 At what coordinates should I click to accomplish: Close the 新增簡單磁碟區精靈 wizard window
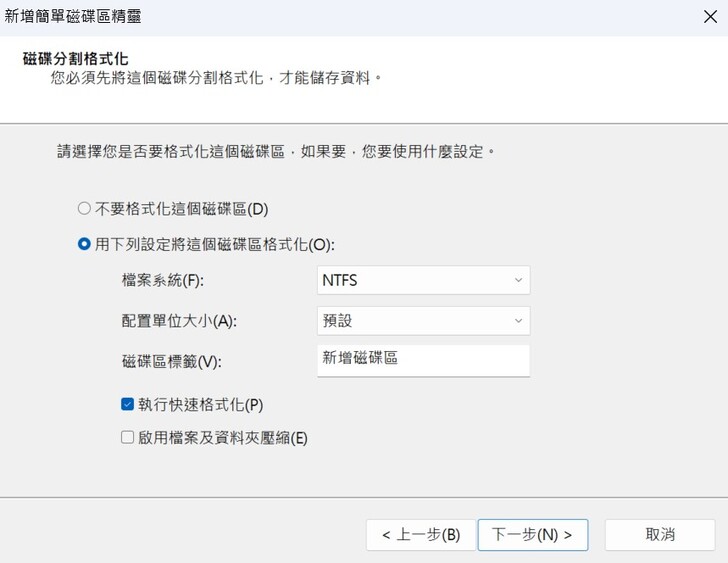pos(710,15)
